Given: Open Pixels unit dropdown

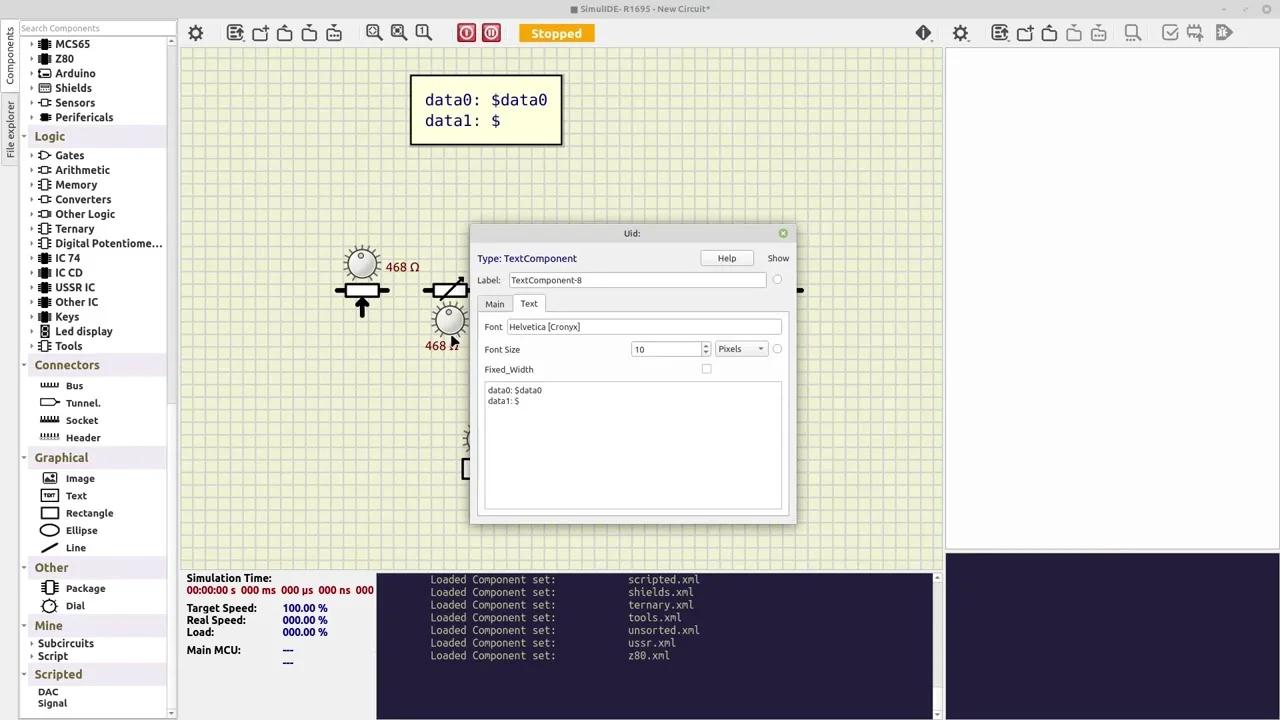Looking at the screenshot, I should [741, 349].
